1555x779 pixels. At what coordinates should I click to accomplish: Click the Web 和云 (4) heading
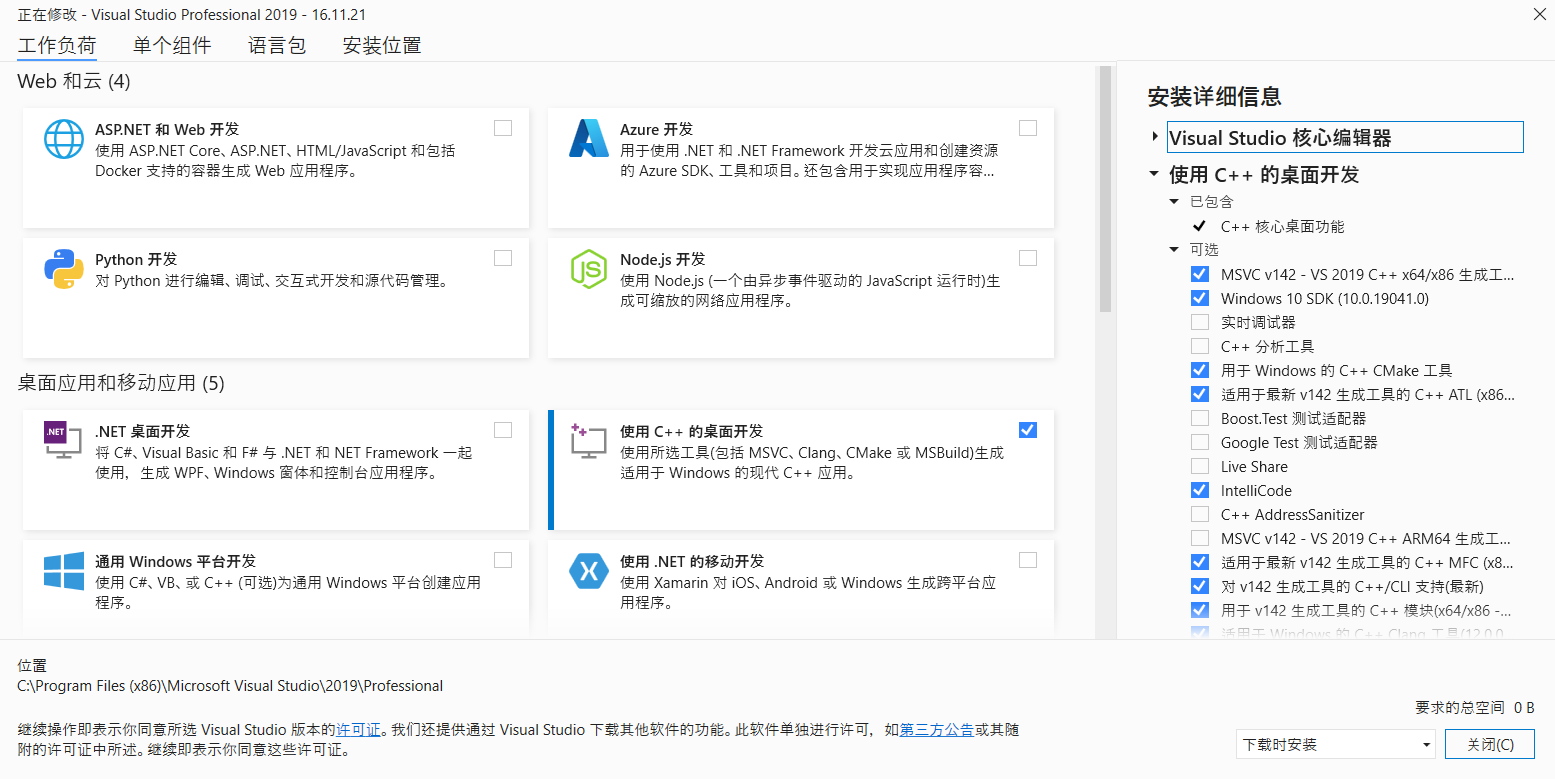(x=74, y=81)
